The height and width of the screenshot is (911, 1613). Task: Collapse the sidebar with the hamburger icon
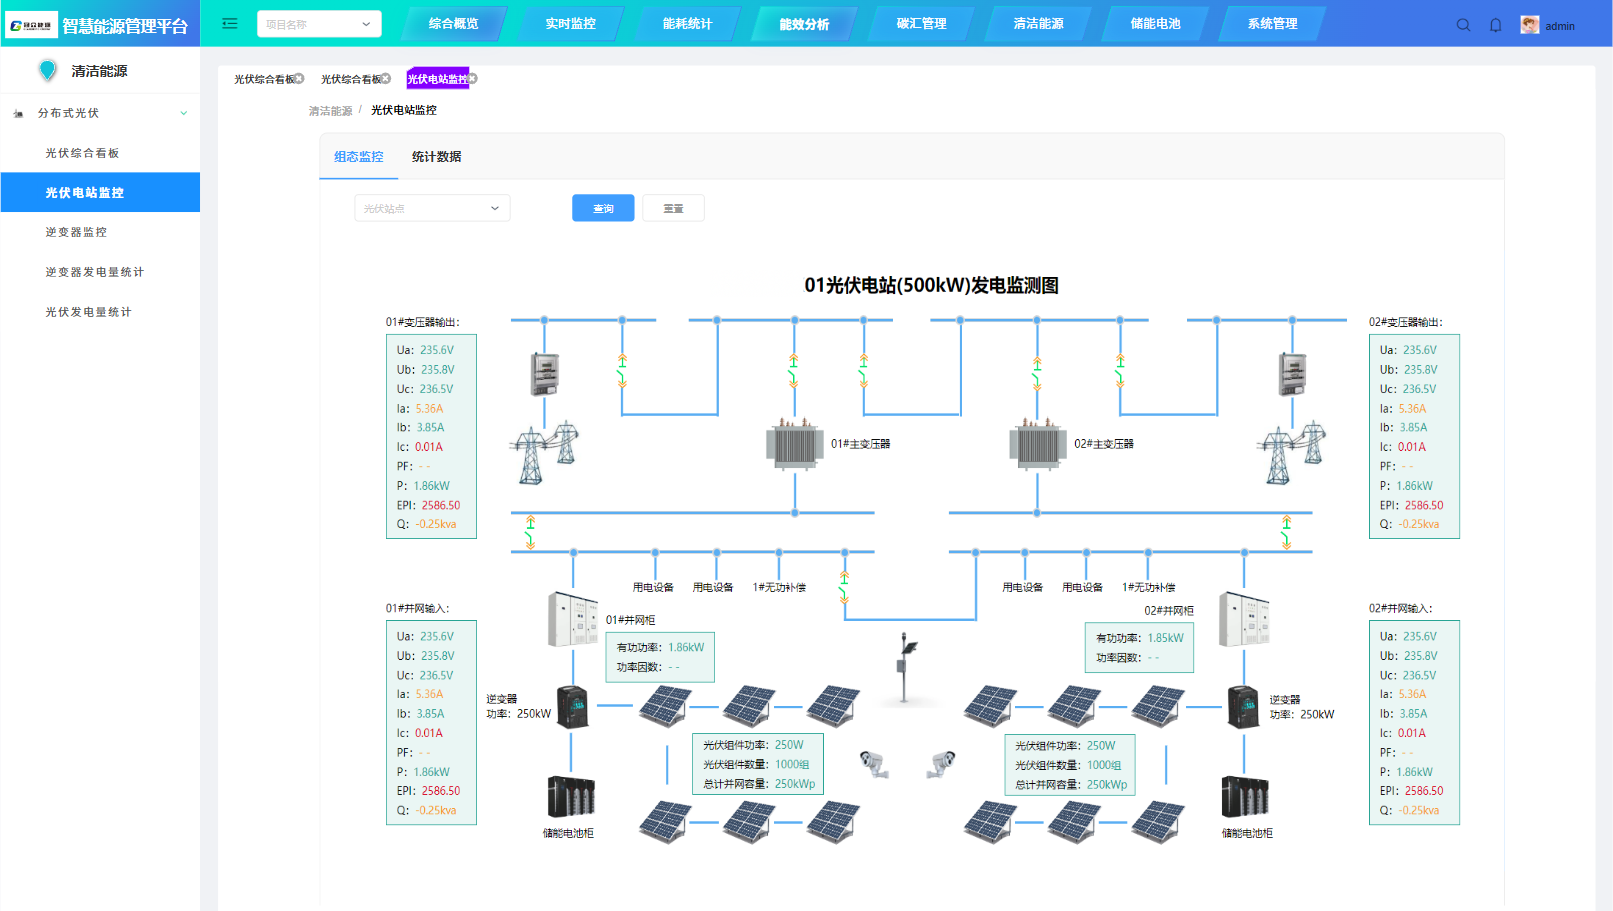pos(229,24)
